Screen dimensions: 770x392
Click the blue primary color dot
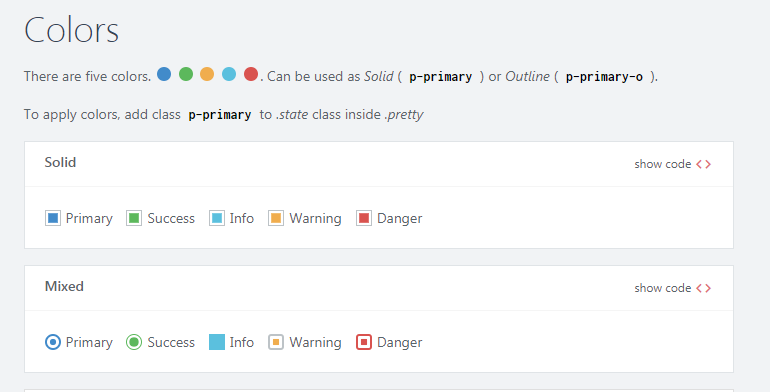pos(164,74)
